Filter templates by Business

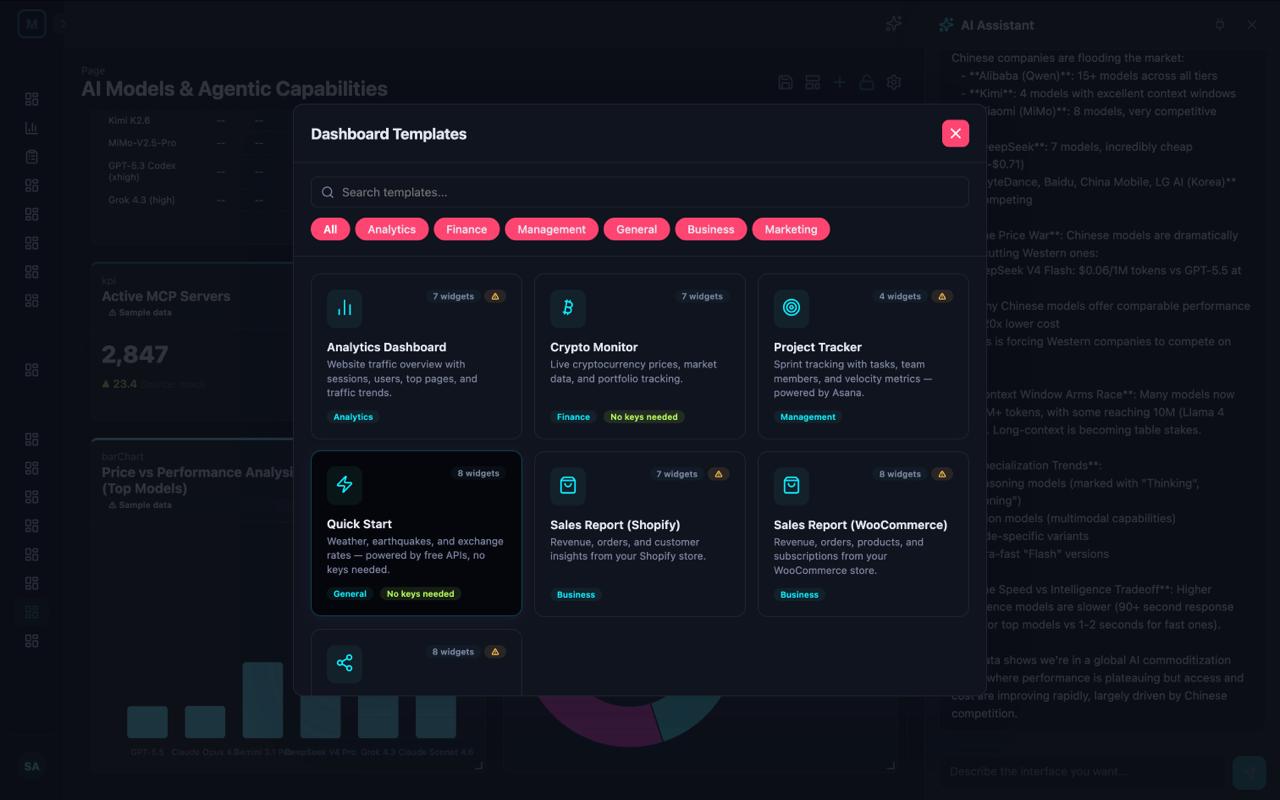[x=711, y=229]
